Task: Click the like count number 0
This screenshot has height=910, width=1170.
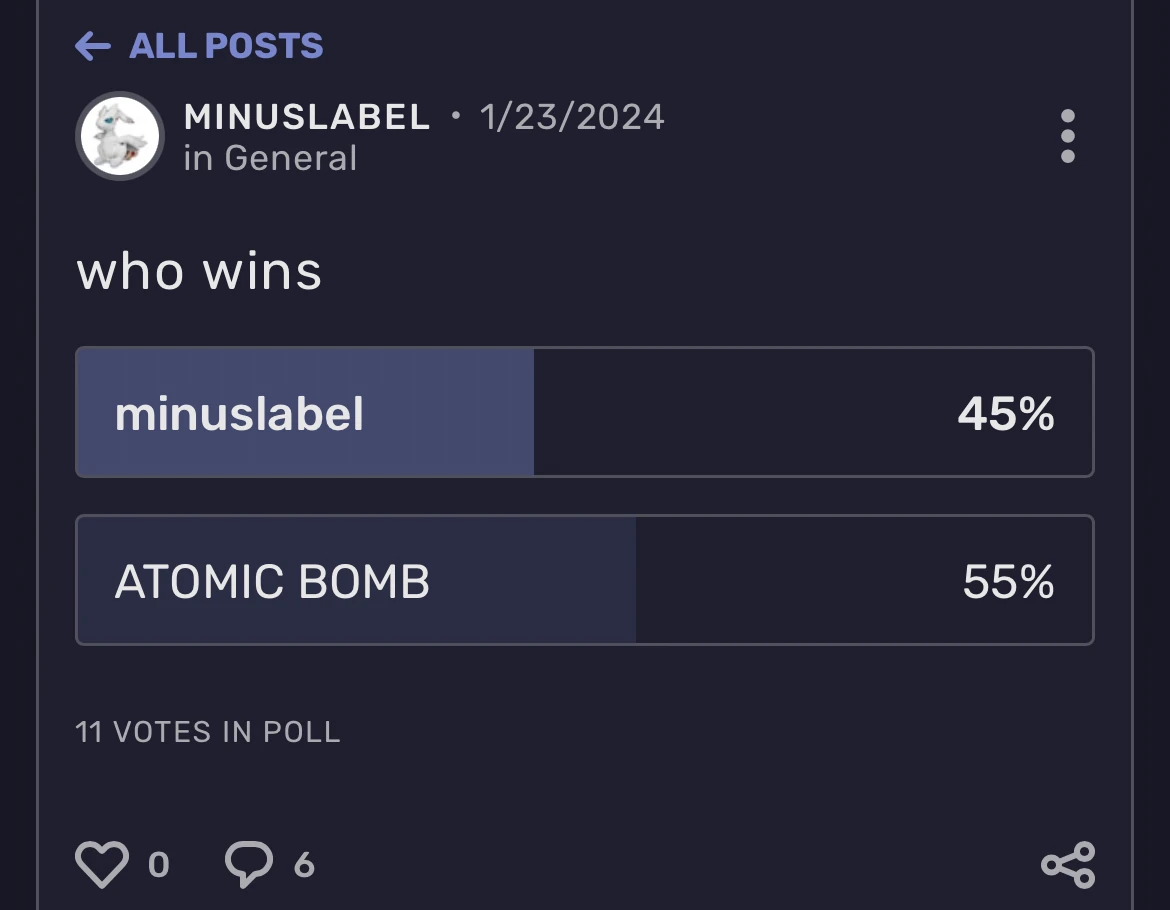Action: click(158, 864)
